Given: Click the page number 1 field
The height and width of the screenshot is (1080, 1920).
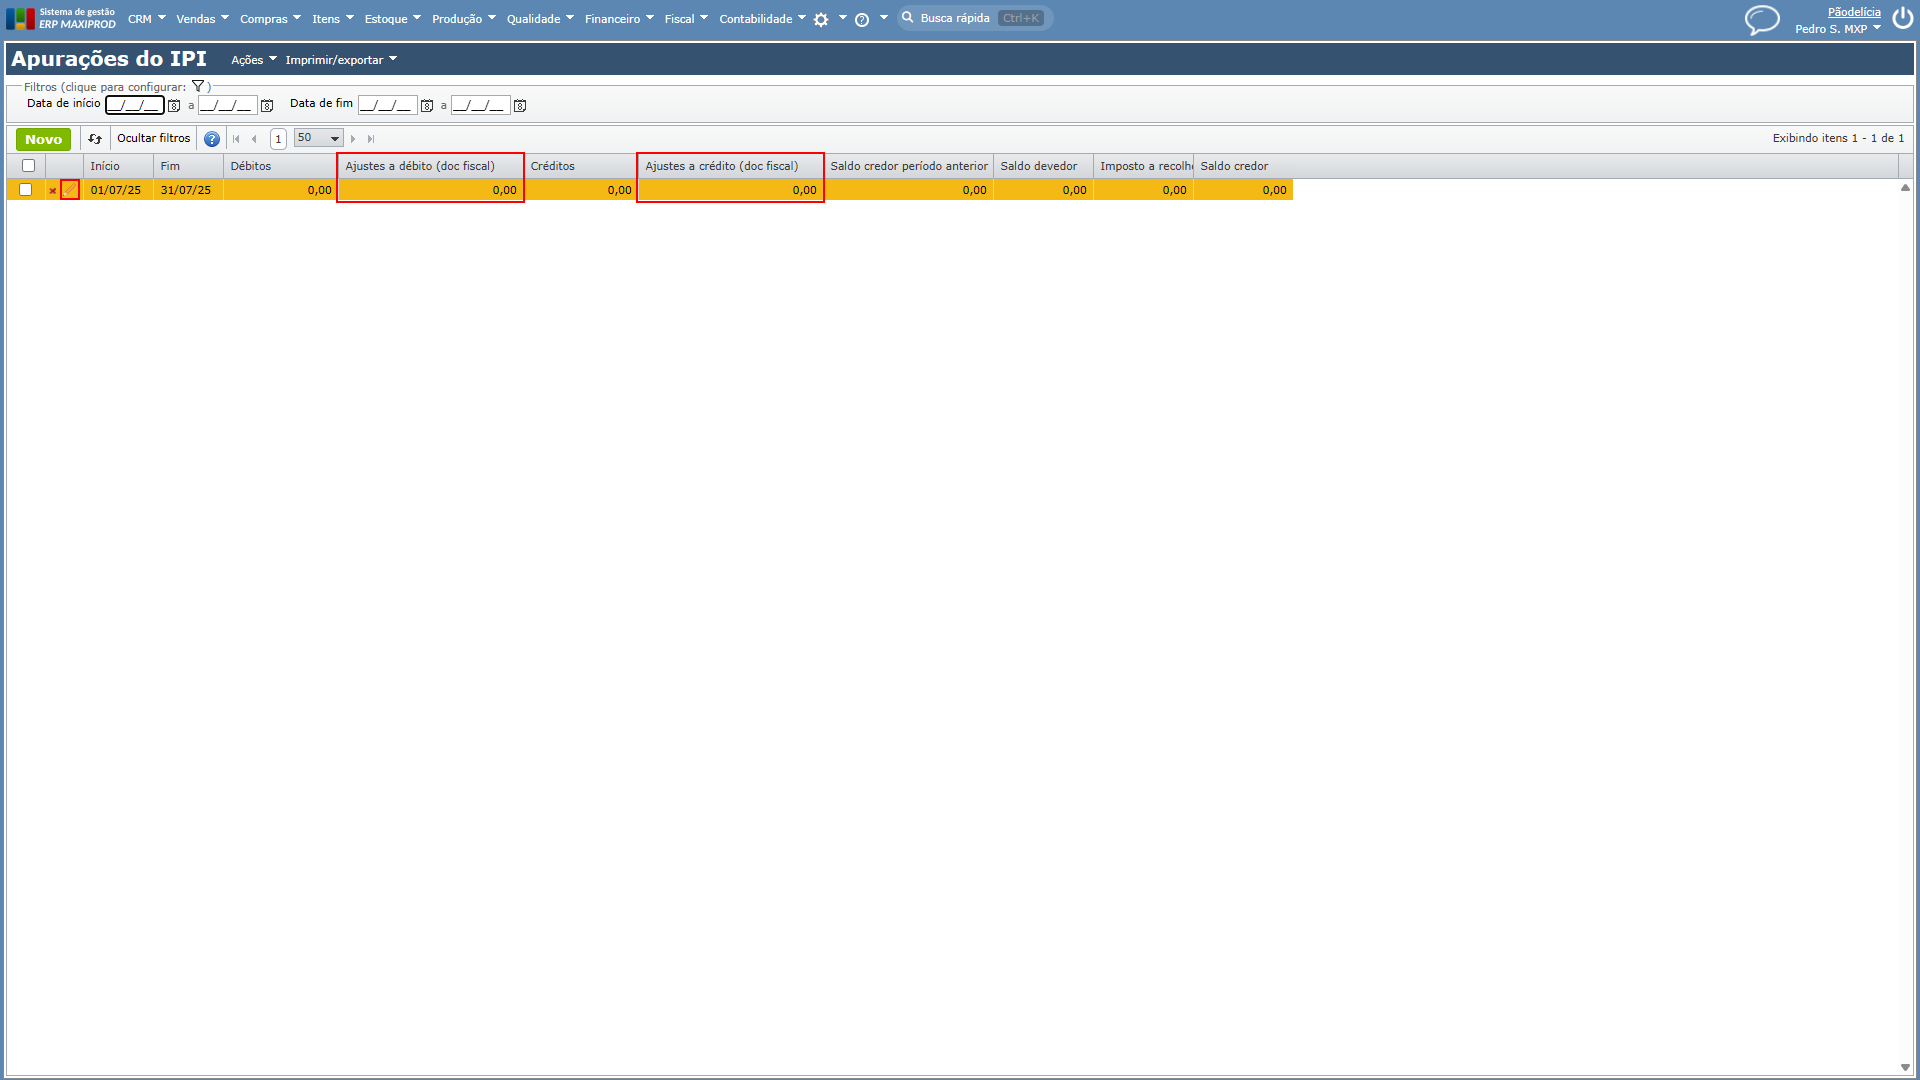Looking at the screenshot, I should pyautogui.click(x=278, y=139).
